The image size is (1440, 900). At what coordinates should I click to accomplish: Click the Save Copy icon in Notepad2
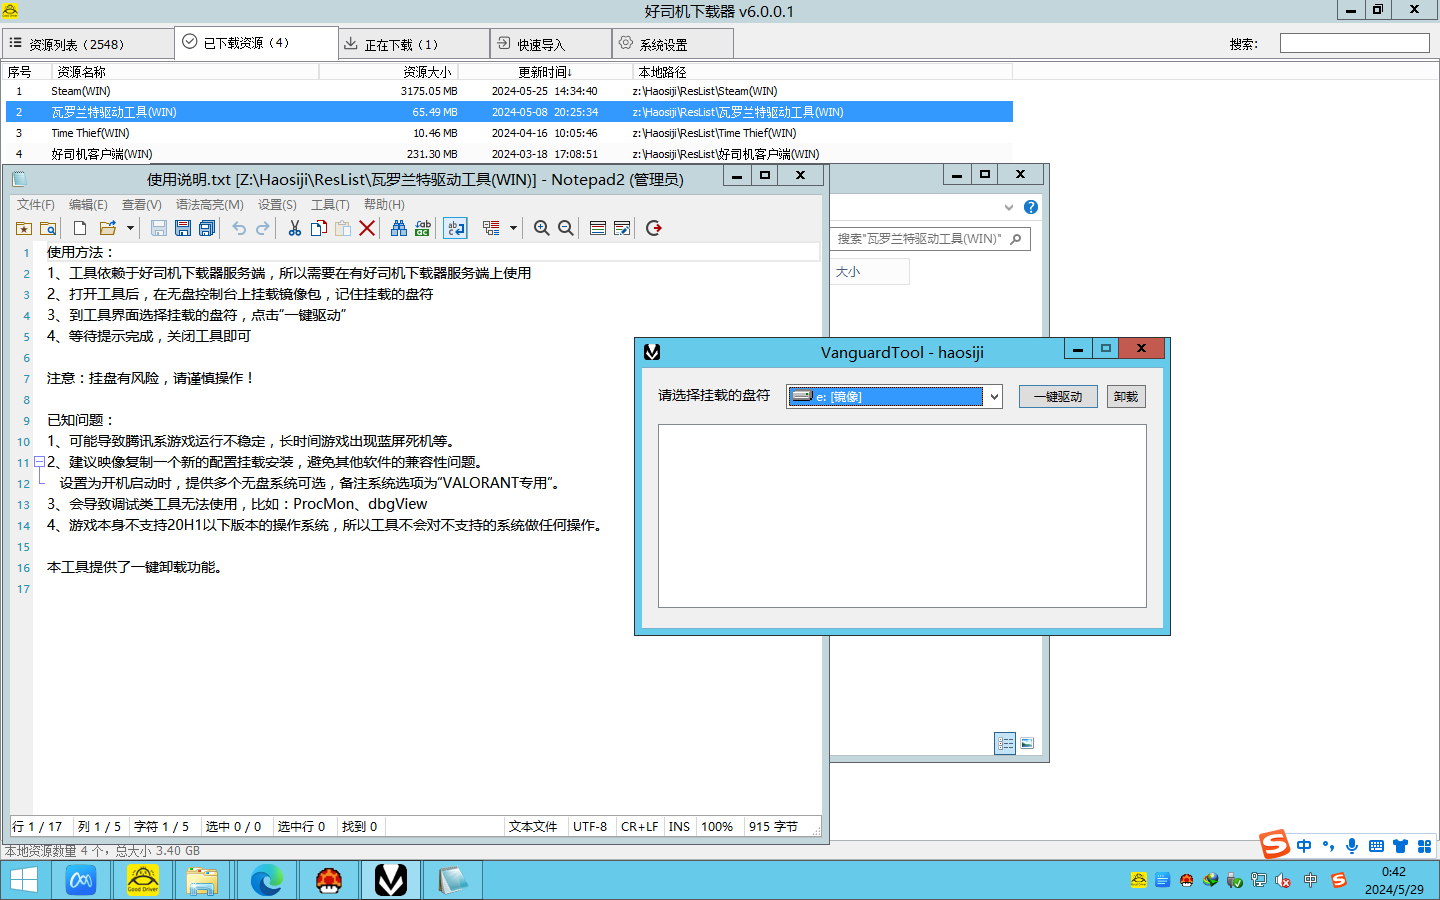pos(207,228)
